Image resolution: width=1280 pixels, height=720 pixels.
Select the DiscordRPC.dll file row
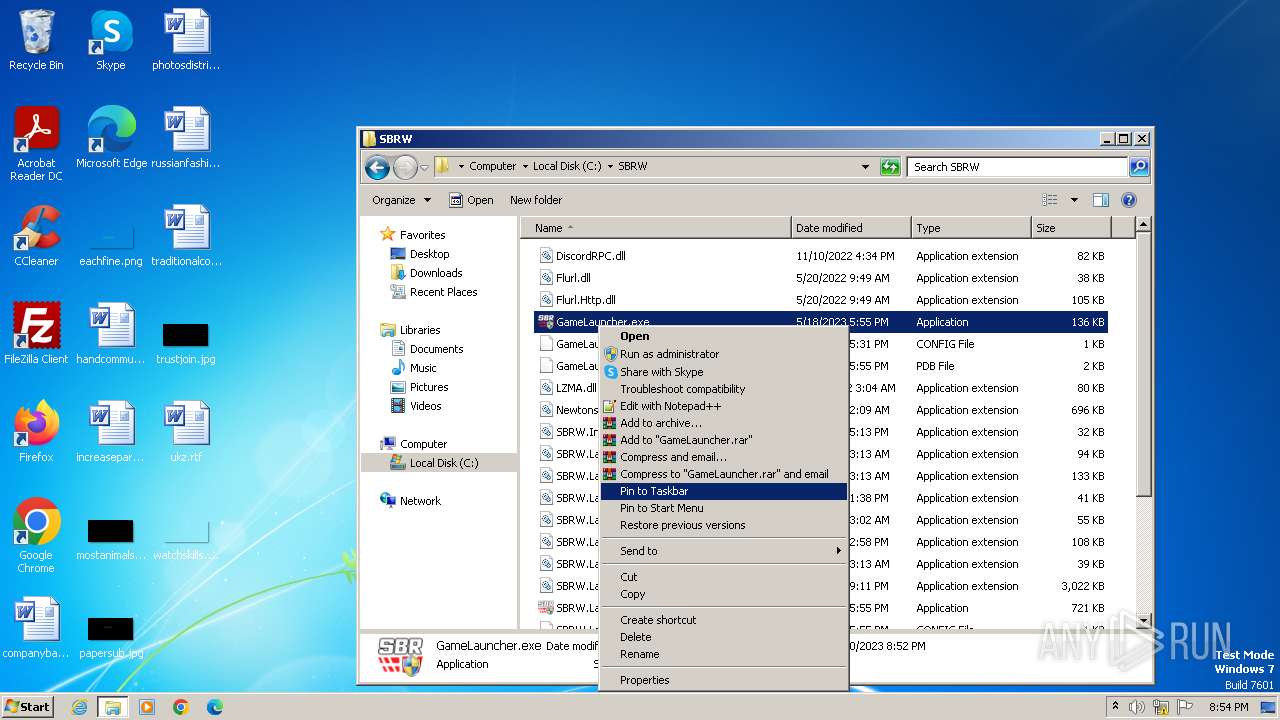click(822, 256)
